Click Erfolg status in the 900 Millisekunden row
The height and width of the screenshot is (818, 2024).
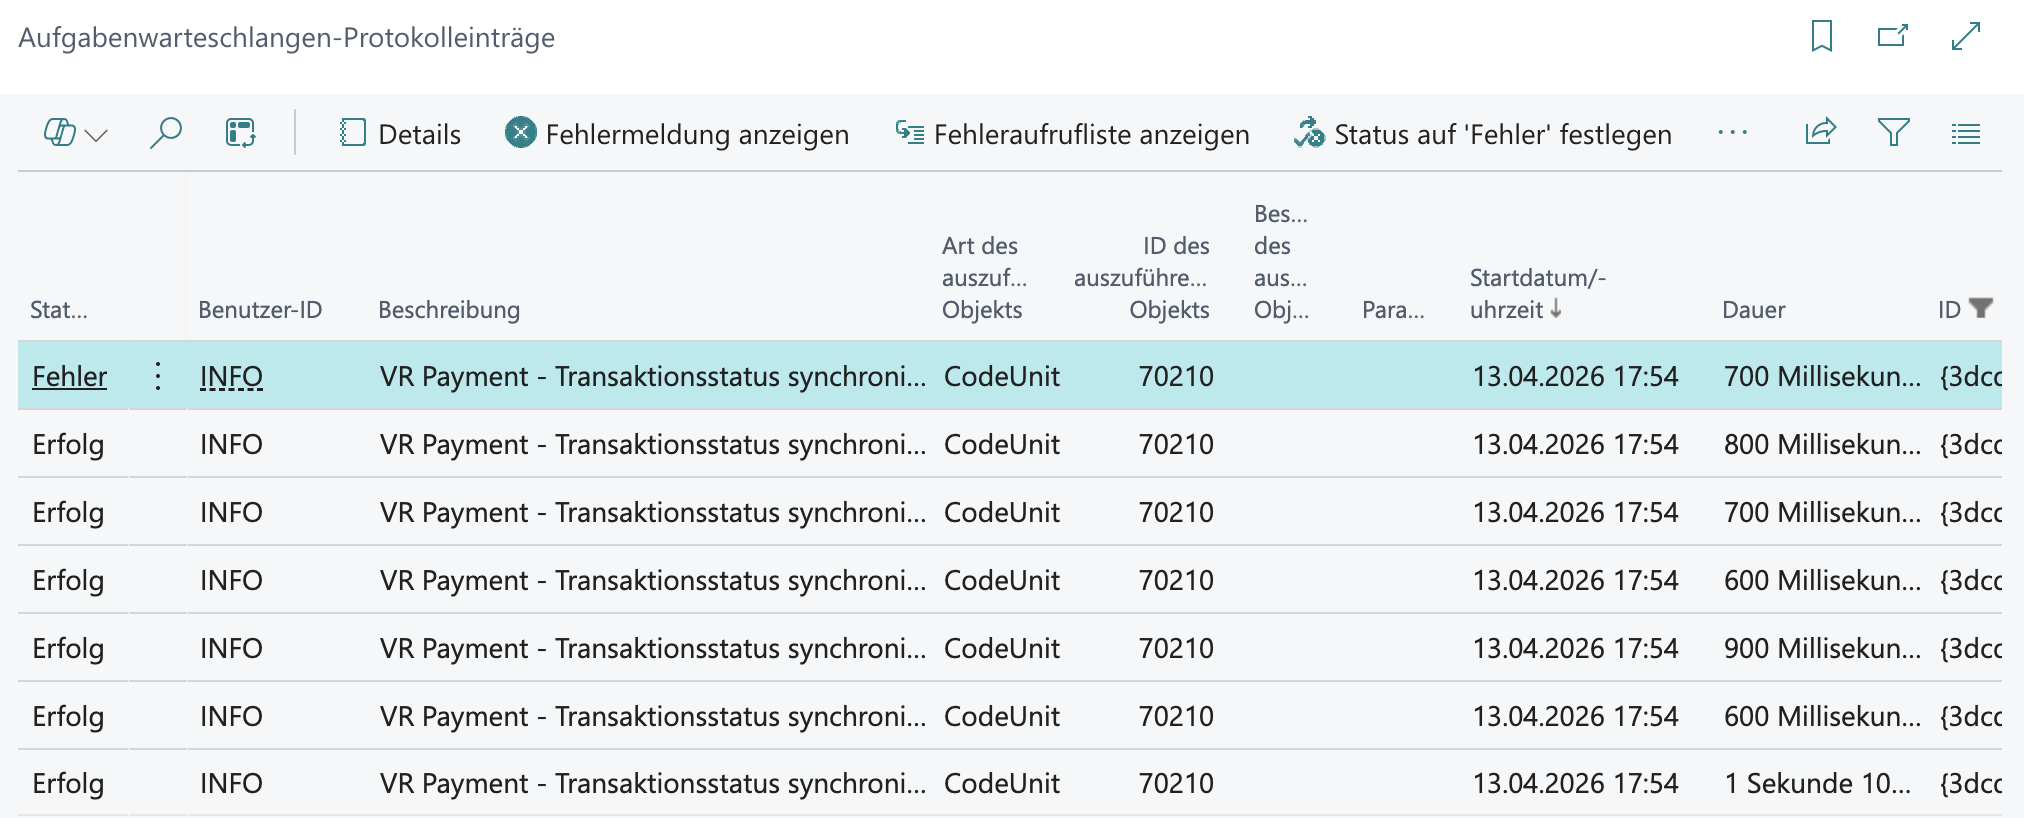68,648
